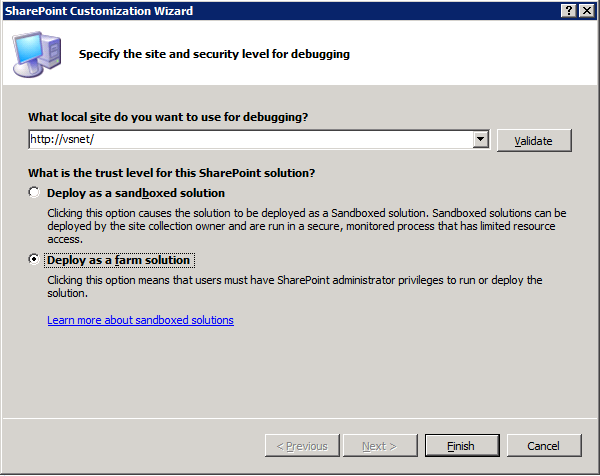Click the sandboxed solution description text
This screenshot has height=476, width=600.
click(x=307, y=226)
